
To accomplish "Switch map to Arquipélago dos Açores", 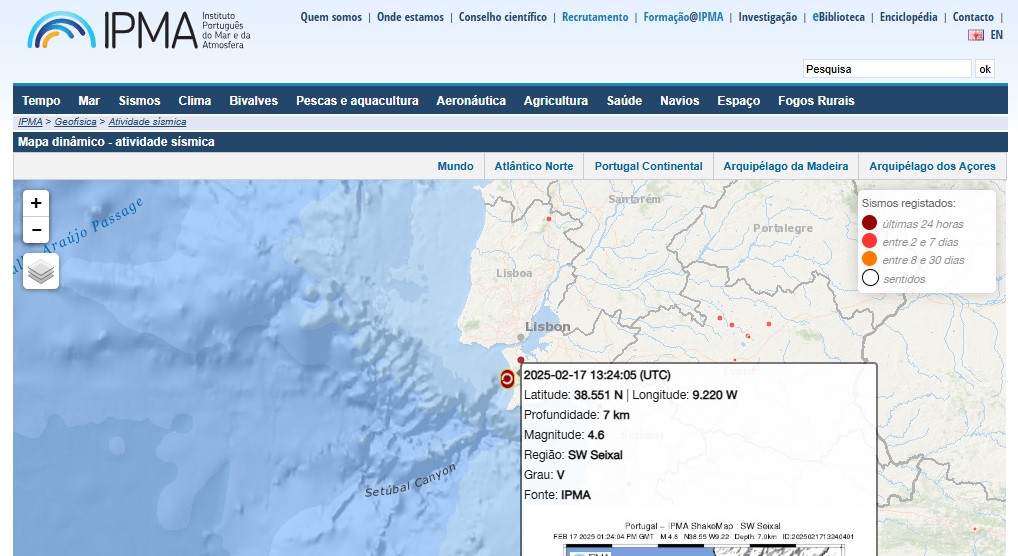I will point(932,166).
